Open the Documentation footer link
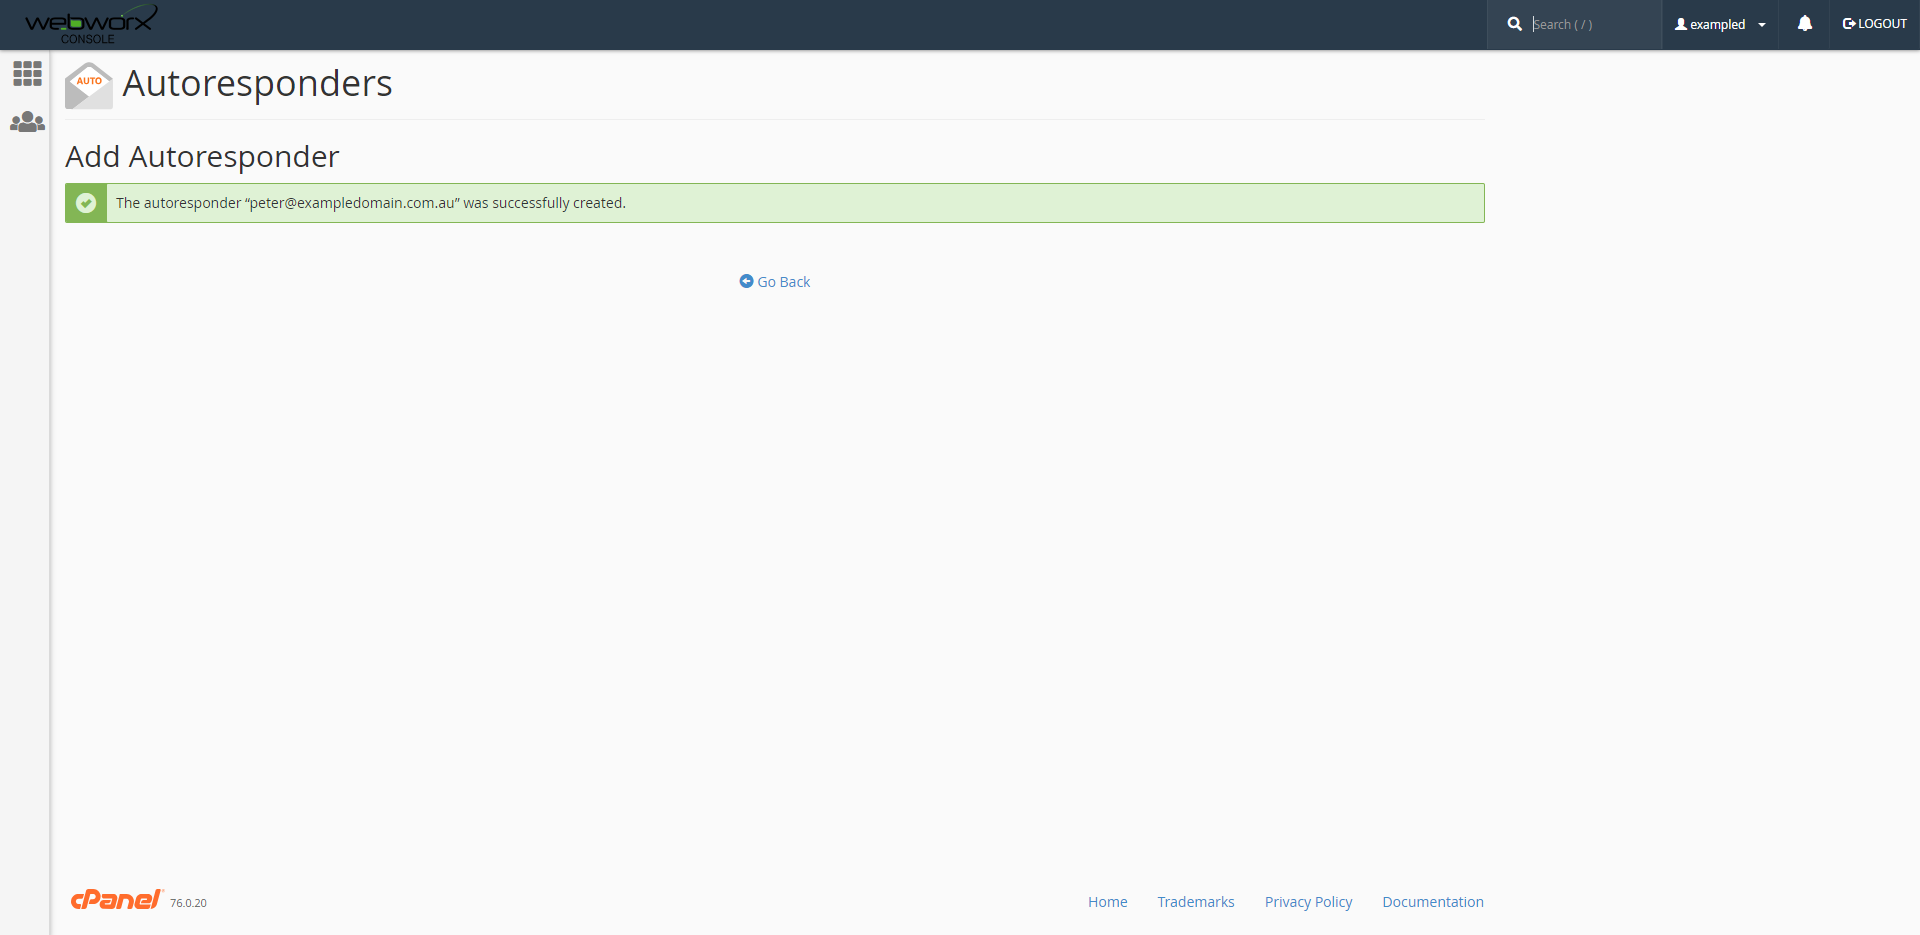Screen dimensions: 1920x935 coord(1432,902)
